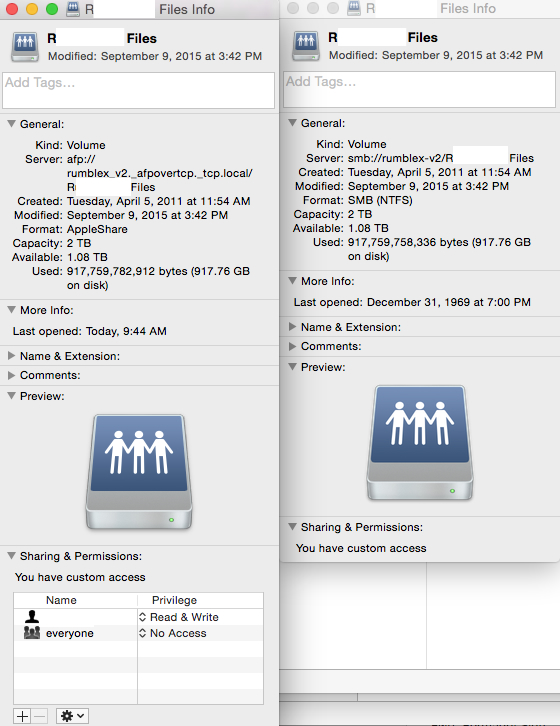The height and width of the screenshot is (726, 560).
Task: Open privilege dropdown showing Read & Write
Action: point(179,617)
